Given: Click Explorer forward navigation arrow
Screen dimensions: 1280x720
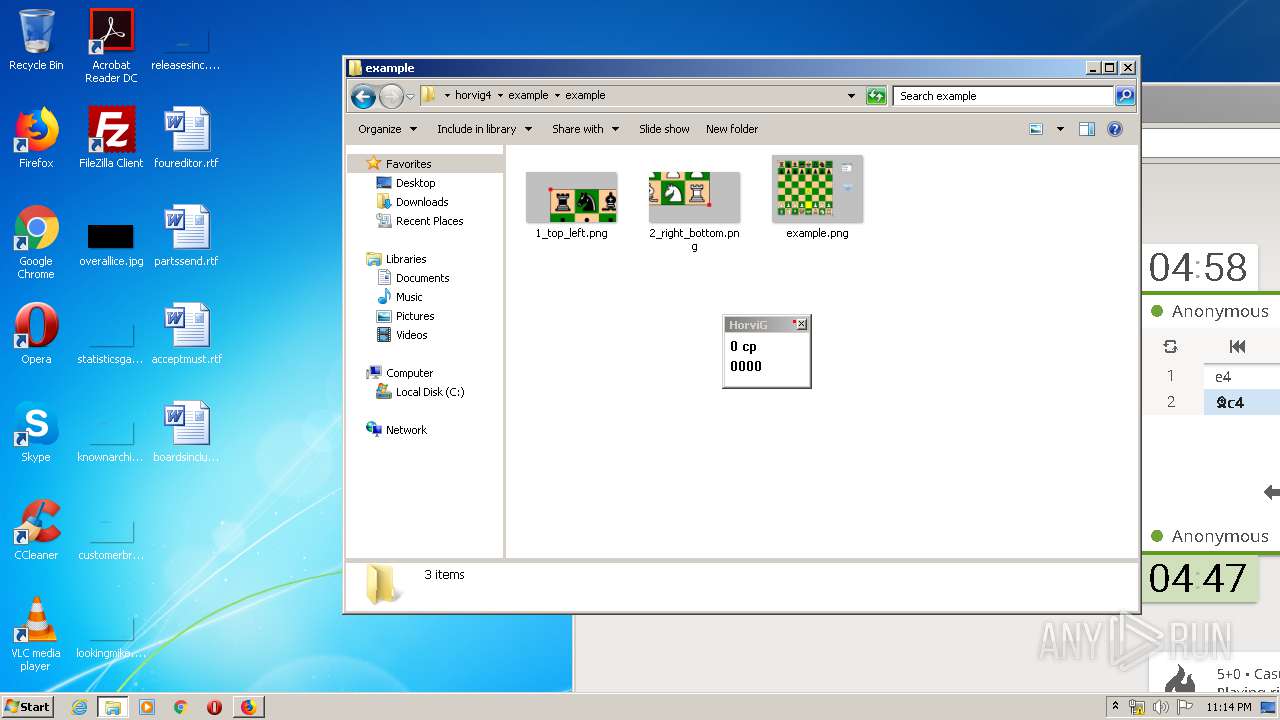Looking at the screenshot, I should [391, 96].
